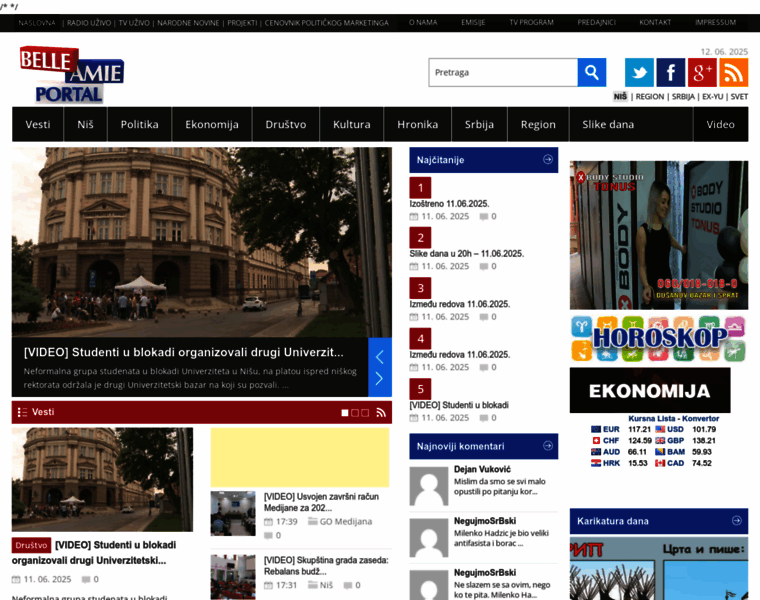Show next slide with right arrow
Viewport: 760px width, 600px height.
(380, 379)
